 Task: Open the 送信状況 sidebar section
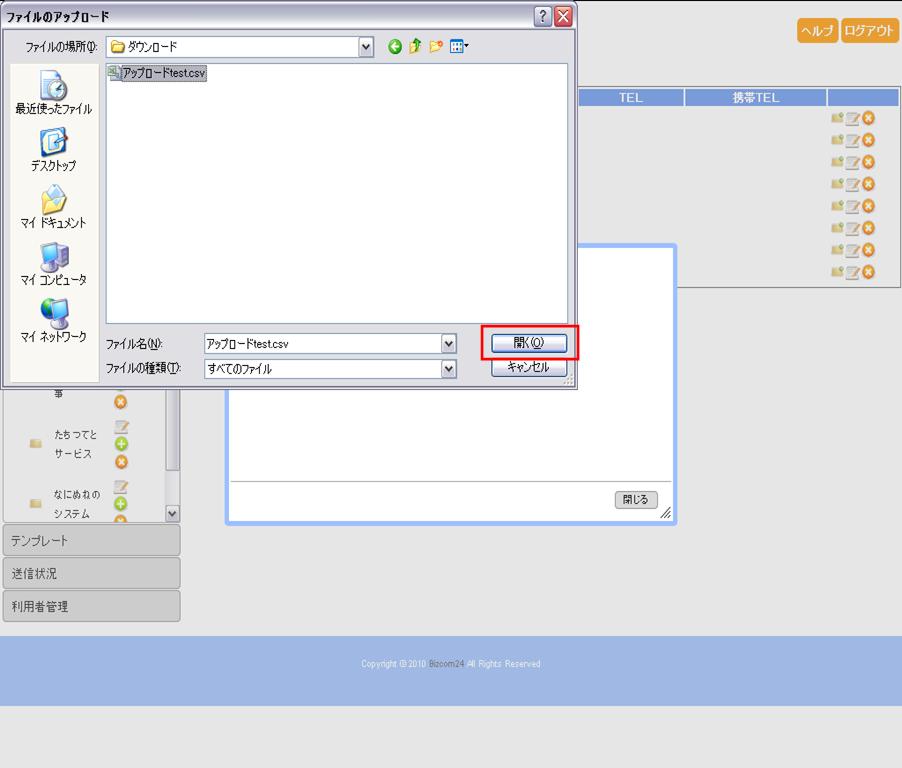click(x=91, y=573)
